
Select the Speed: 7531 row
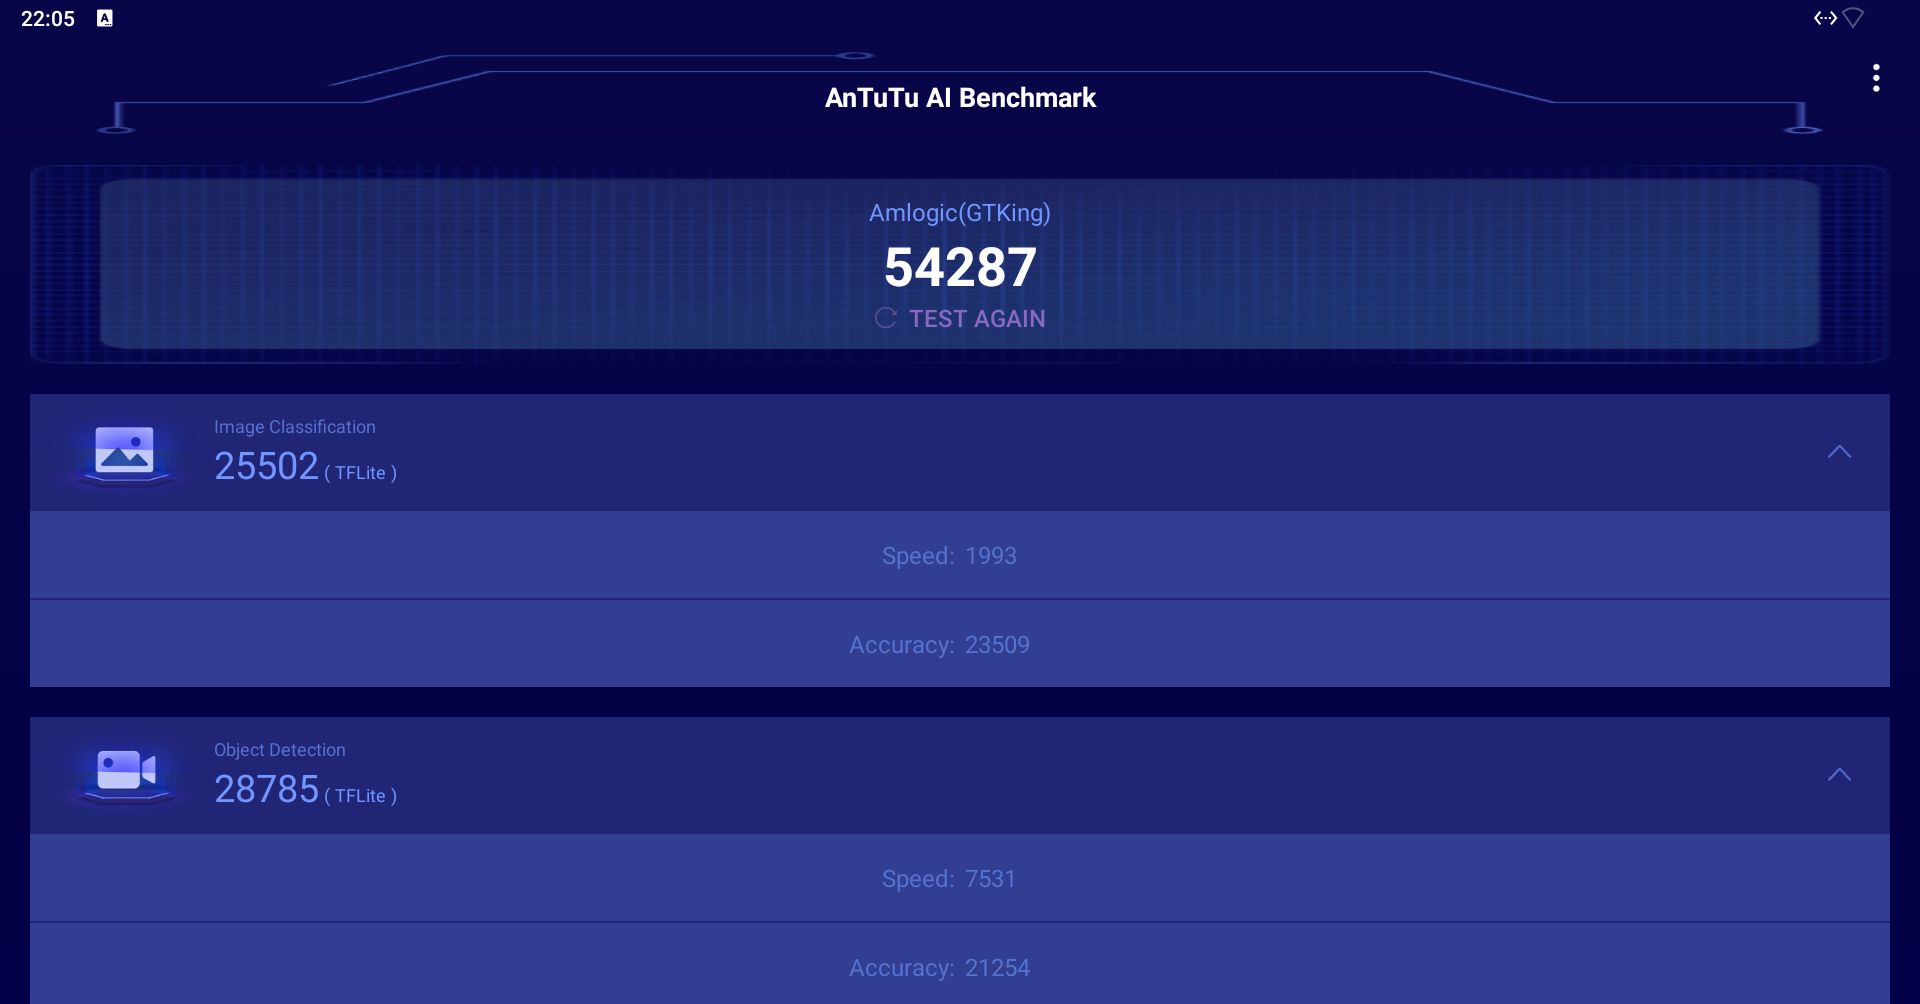(x=960, y=878)
